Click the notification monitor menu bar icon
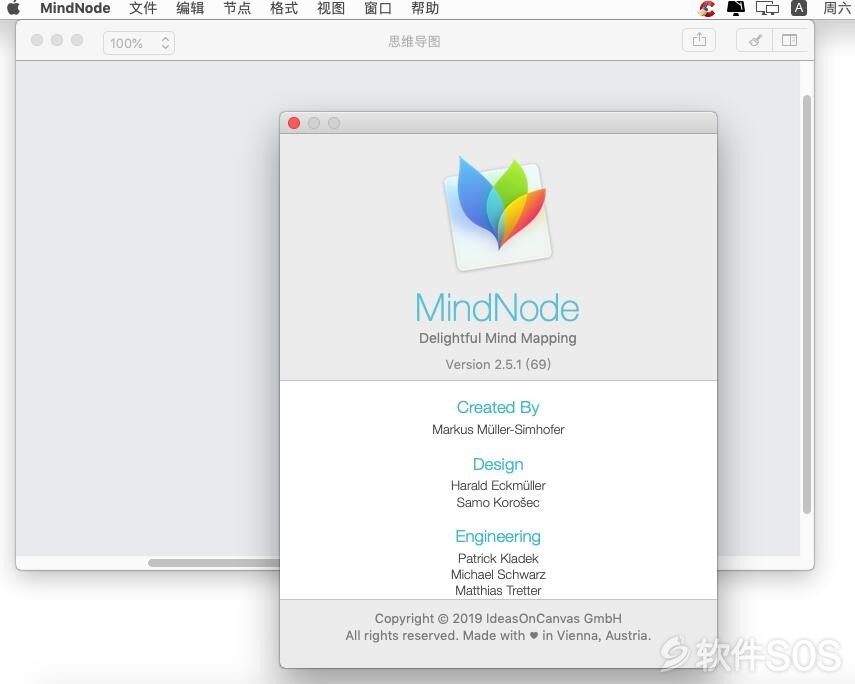The image size is (855, 684). tap(736, 8)
